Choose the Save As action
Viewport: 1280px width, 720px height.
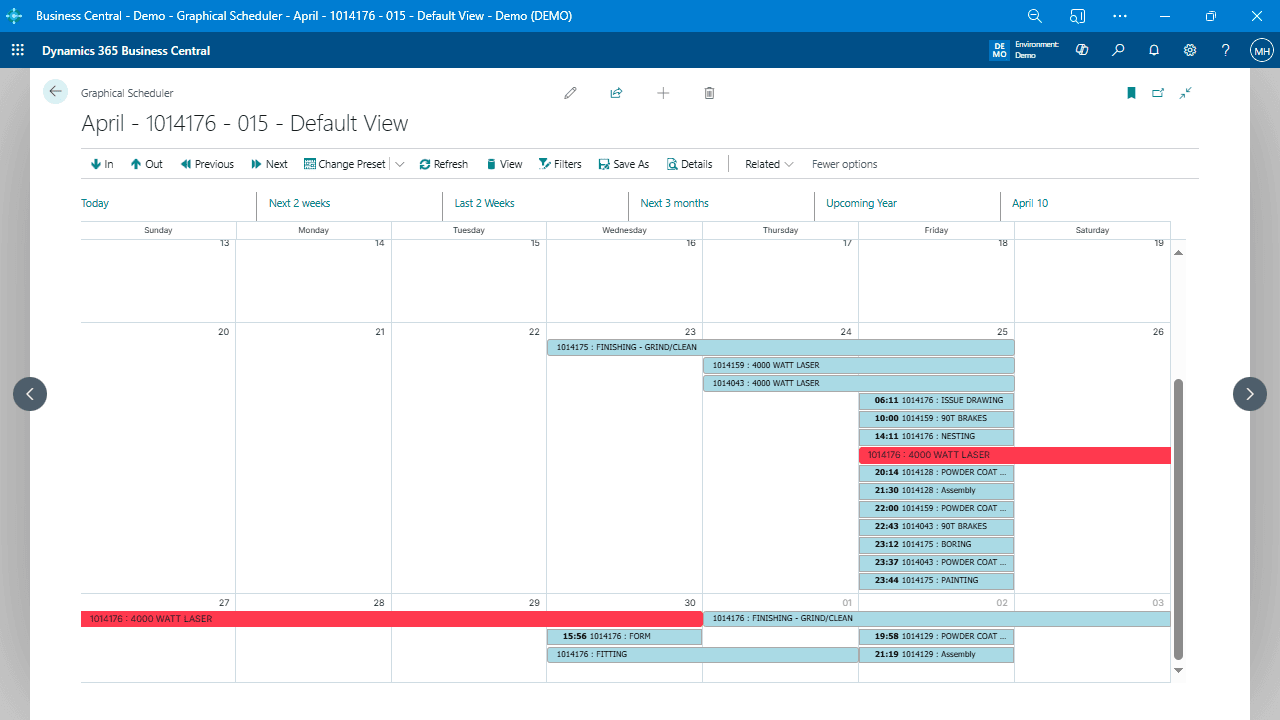(x=624, y=164)
